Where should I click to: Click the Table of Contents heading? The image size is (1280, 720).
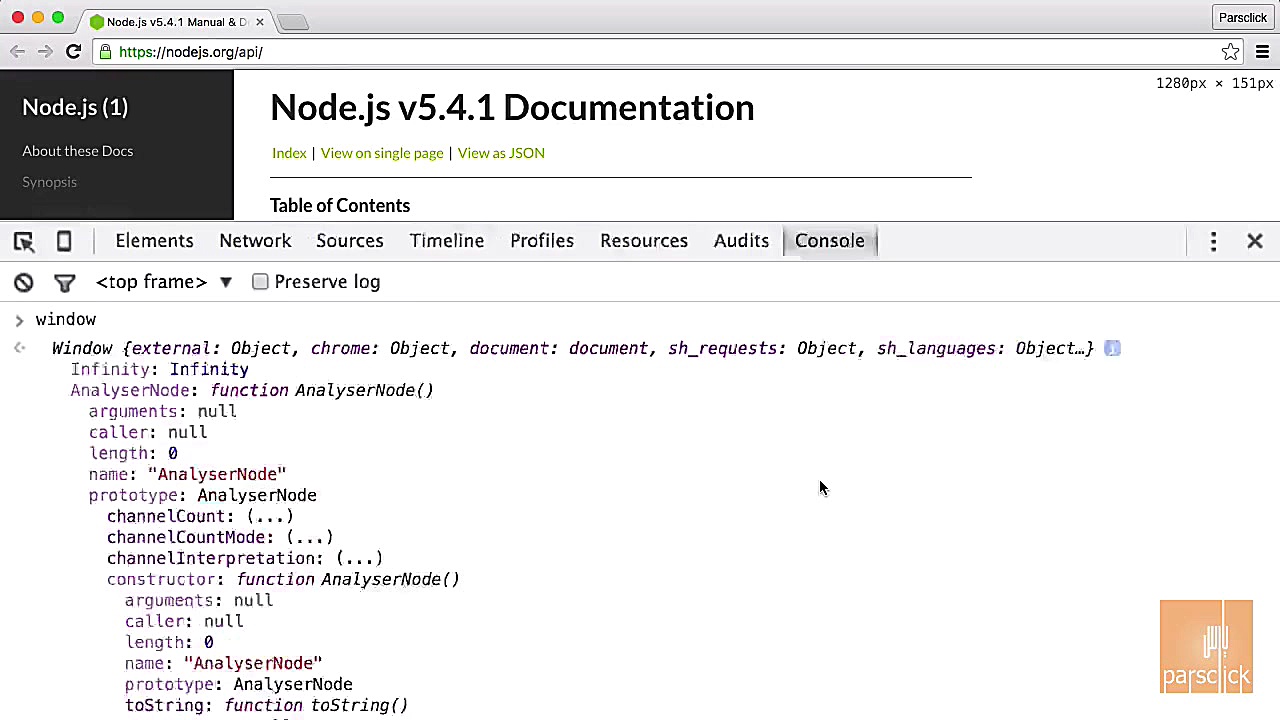[x=340, y=205]
